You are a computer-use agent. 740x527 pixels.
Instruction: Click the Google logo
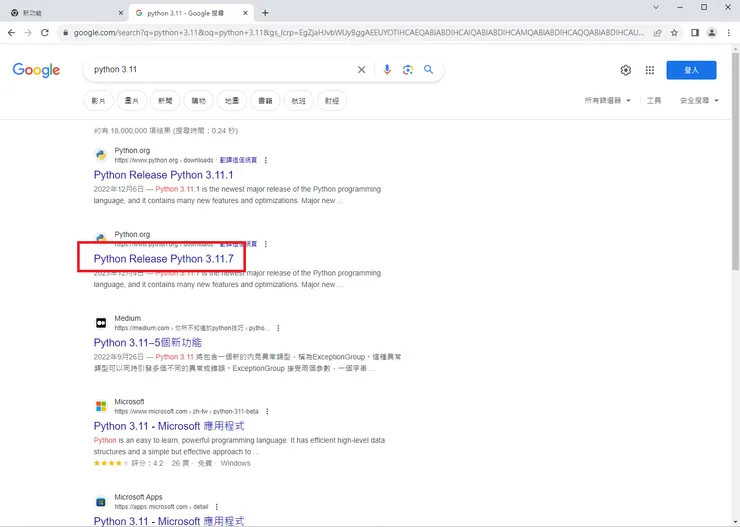[x=36, y=70]
